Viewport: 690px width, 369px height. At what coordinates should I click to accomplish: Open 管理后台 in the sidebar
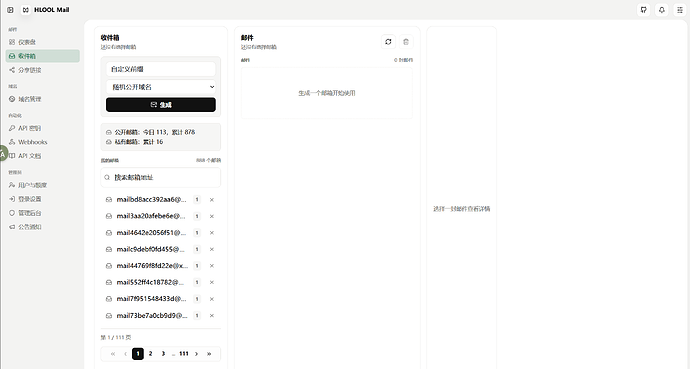pyautogui.click(x=43, y=213)
